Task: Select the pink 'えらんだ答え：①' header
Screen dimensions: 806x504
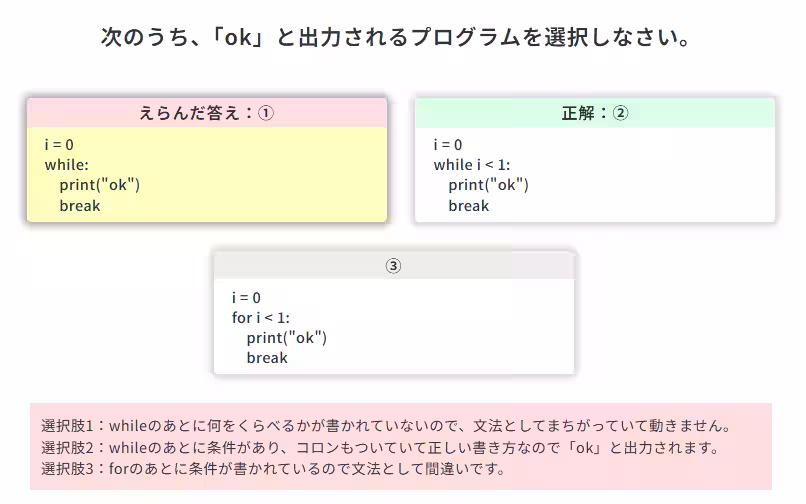Action: click(206, 112)
